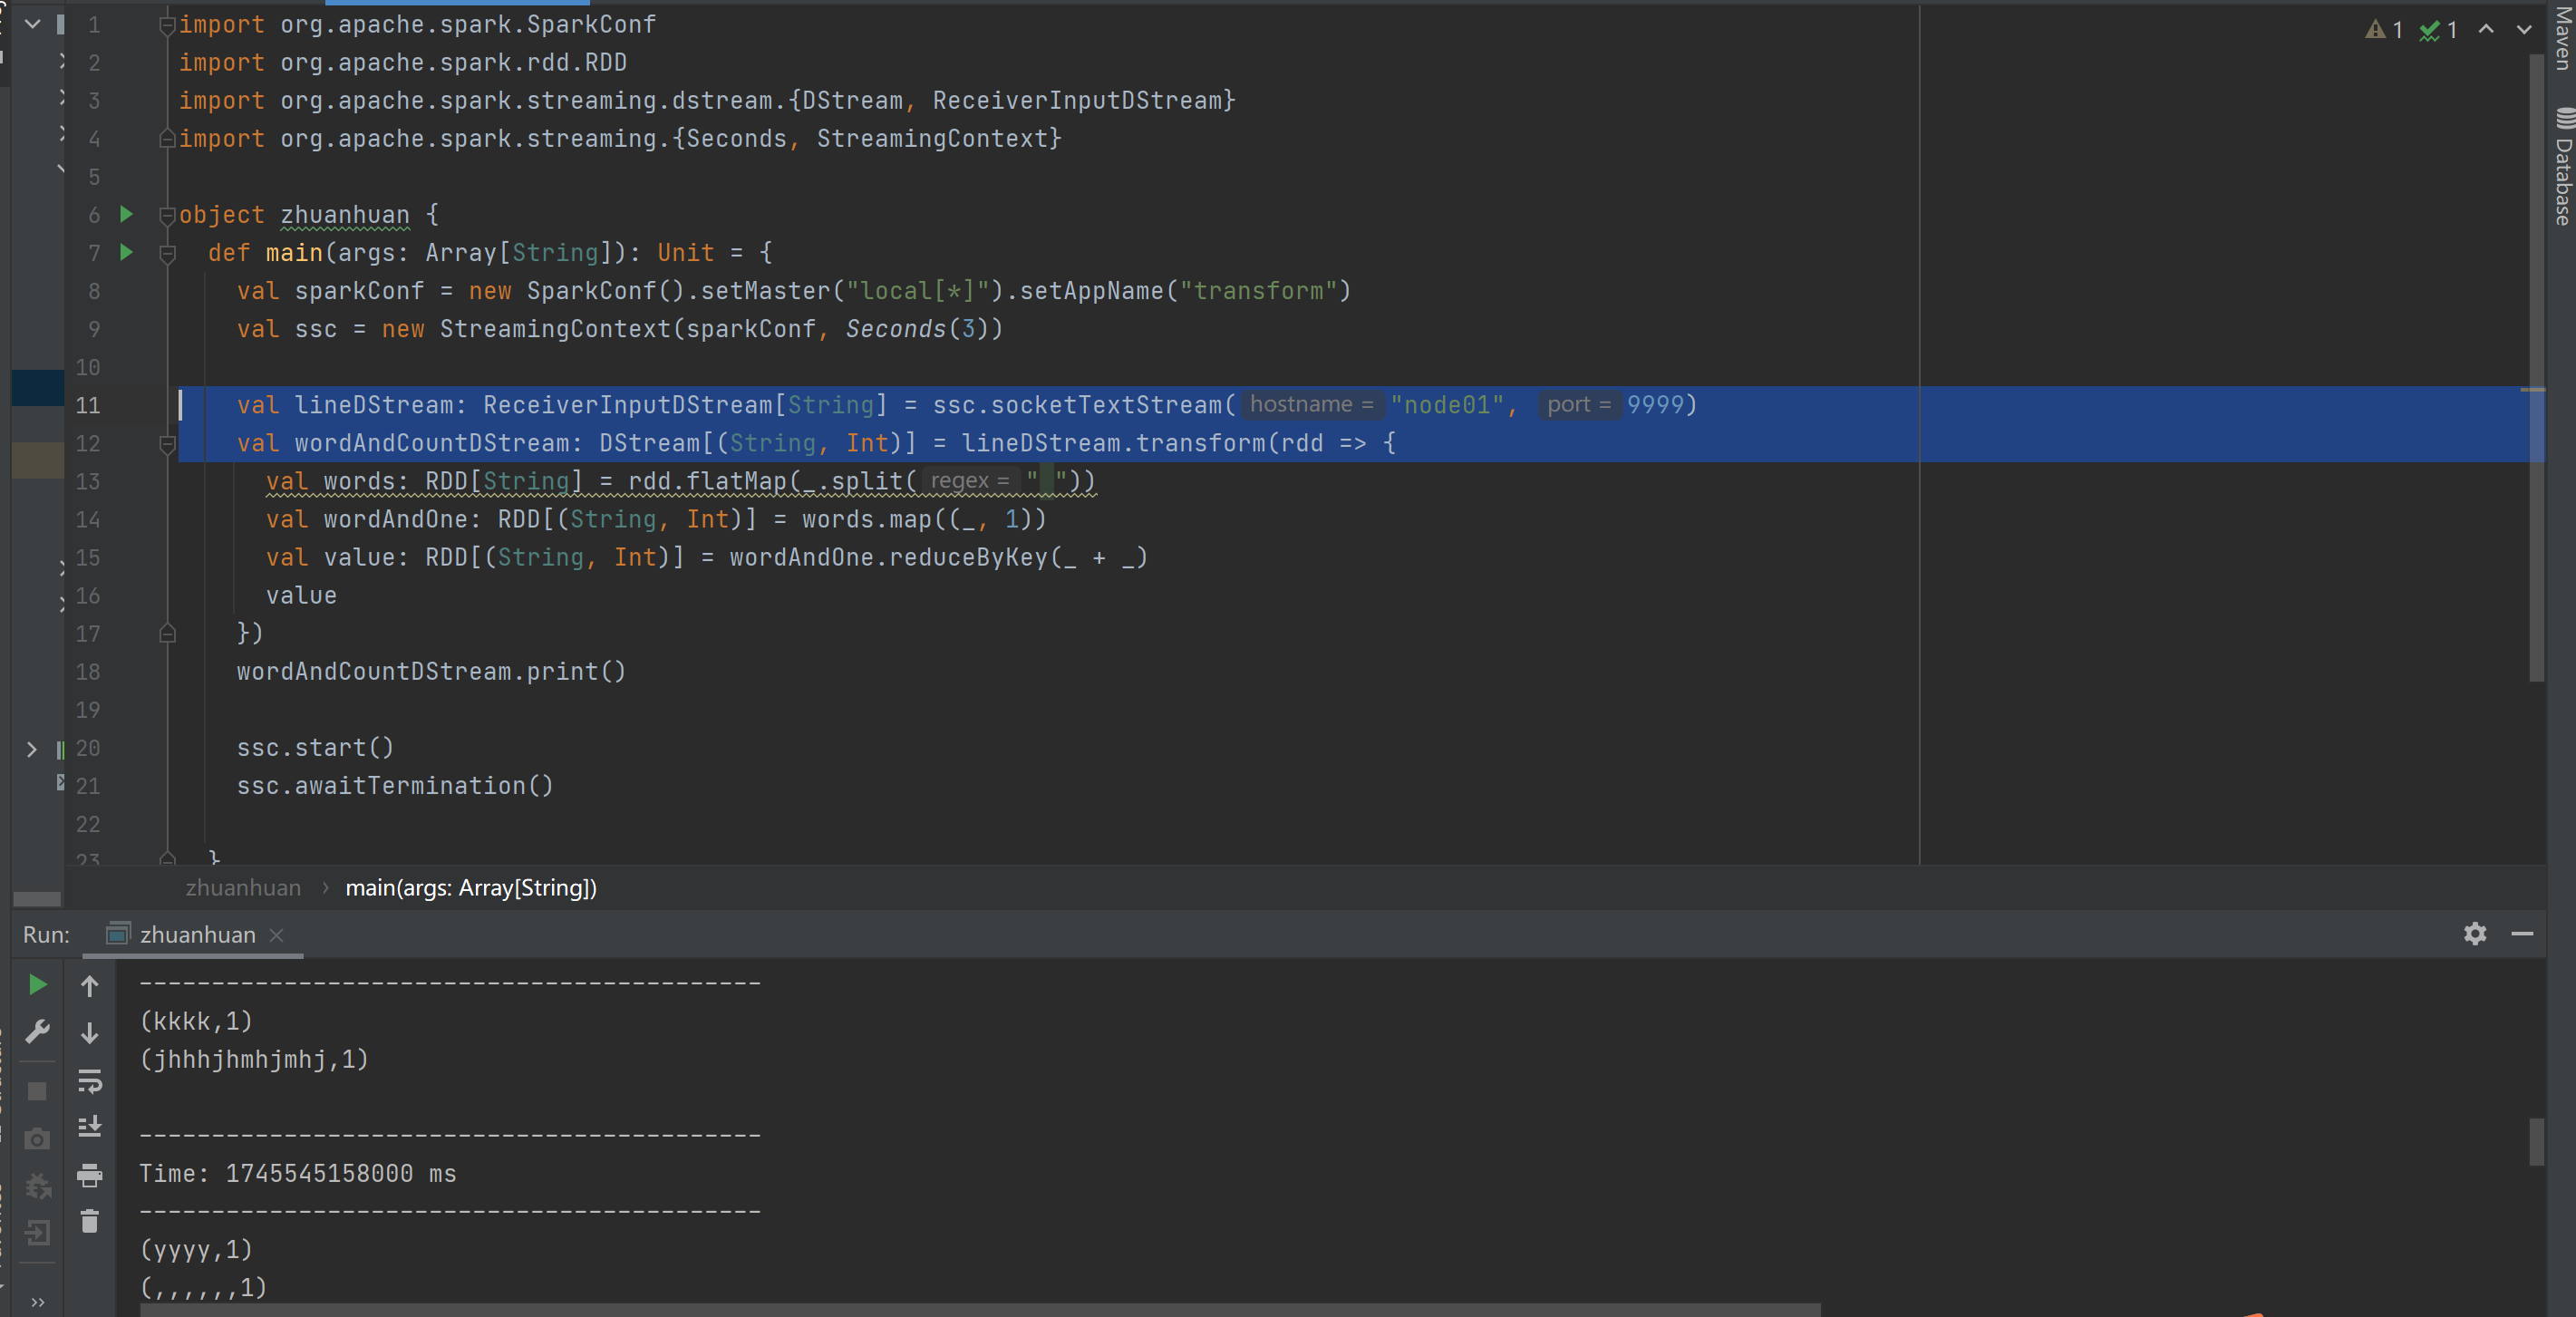Viewport: 2576px width, 1317px height.
Task: Toggle scroll to end of console
Action: [x=89, y=1127]
